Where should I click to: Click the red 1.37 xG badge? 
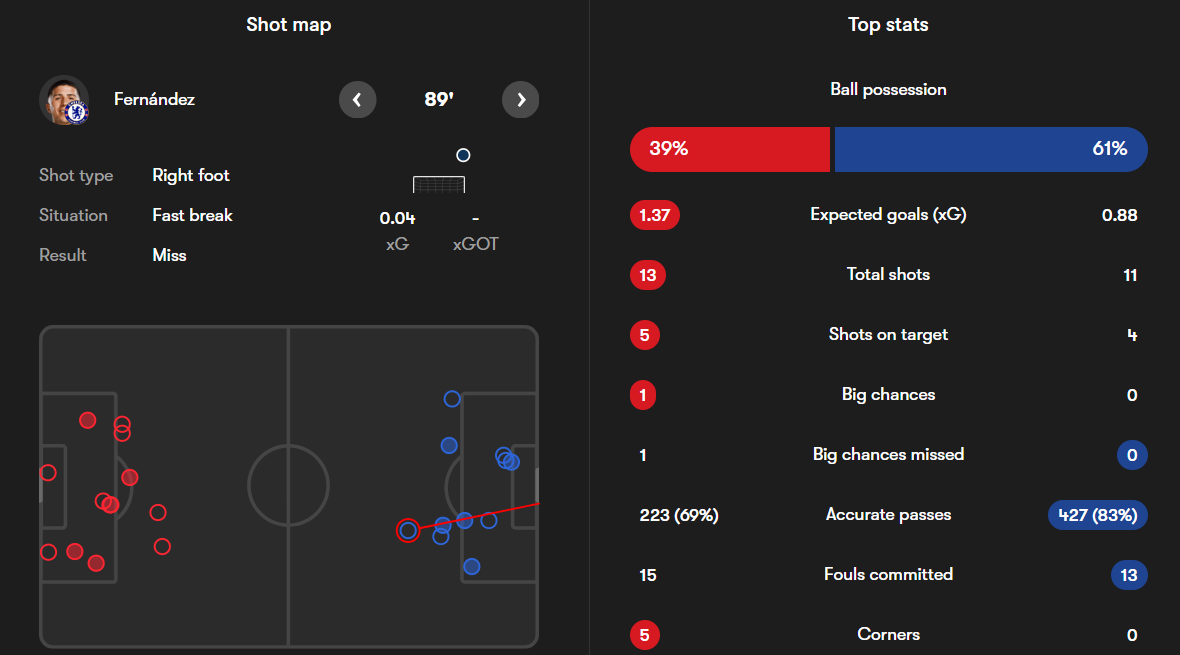coord(655,215)
